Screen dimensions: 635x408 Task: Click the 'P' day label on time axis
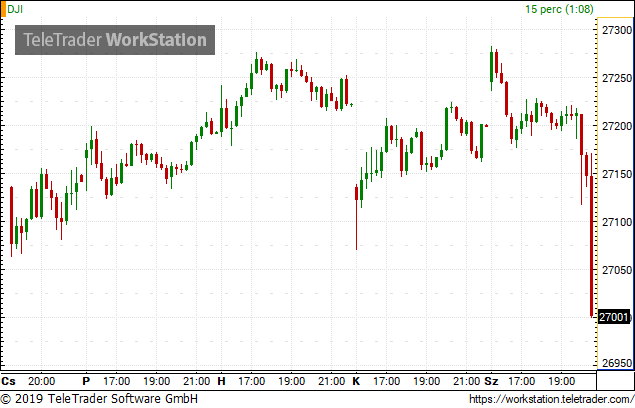86,381
